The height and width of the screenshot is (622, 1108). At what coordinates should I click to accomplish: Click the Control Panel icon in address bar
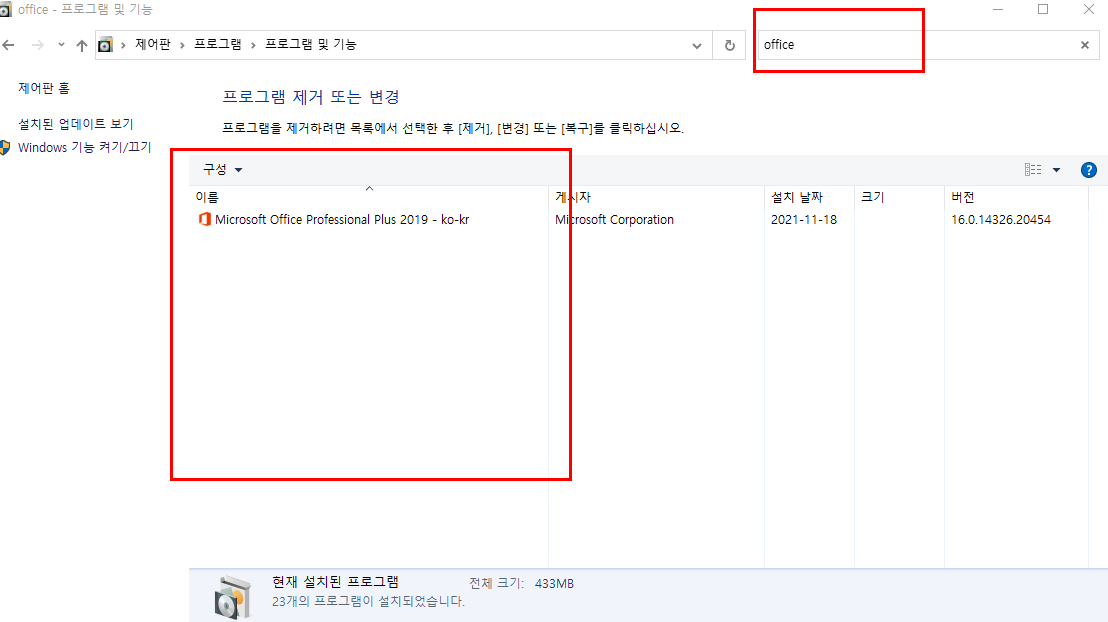[105, 45]
